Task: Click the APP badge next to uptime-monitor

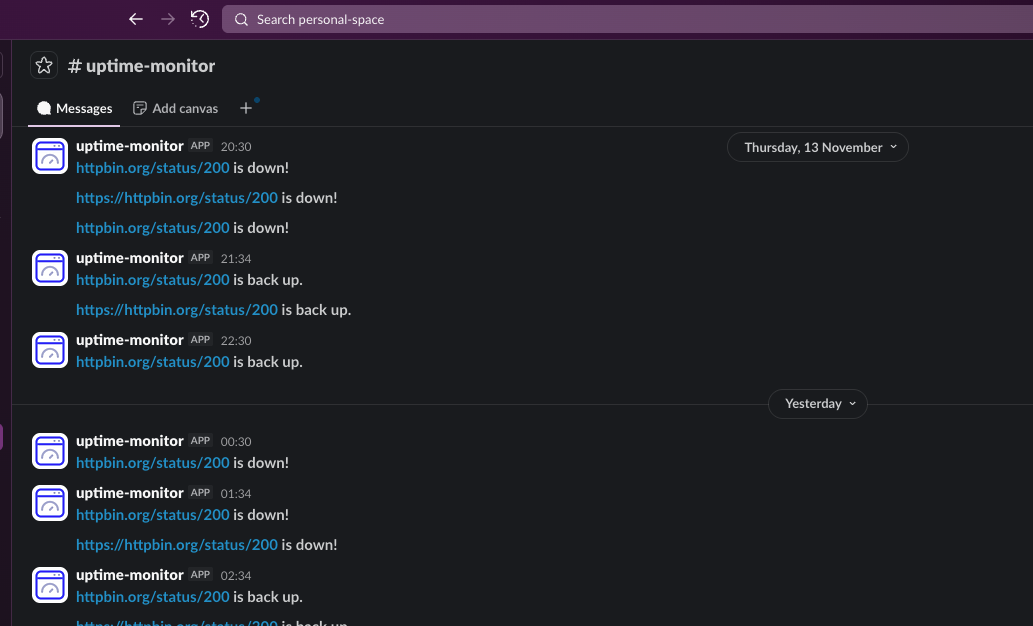Action: tap(200, 146)
